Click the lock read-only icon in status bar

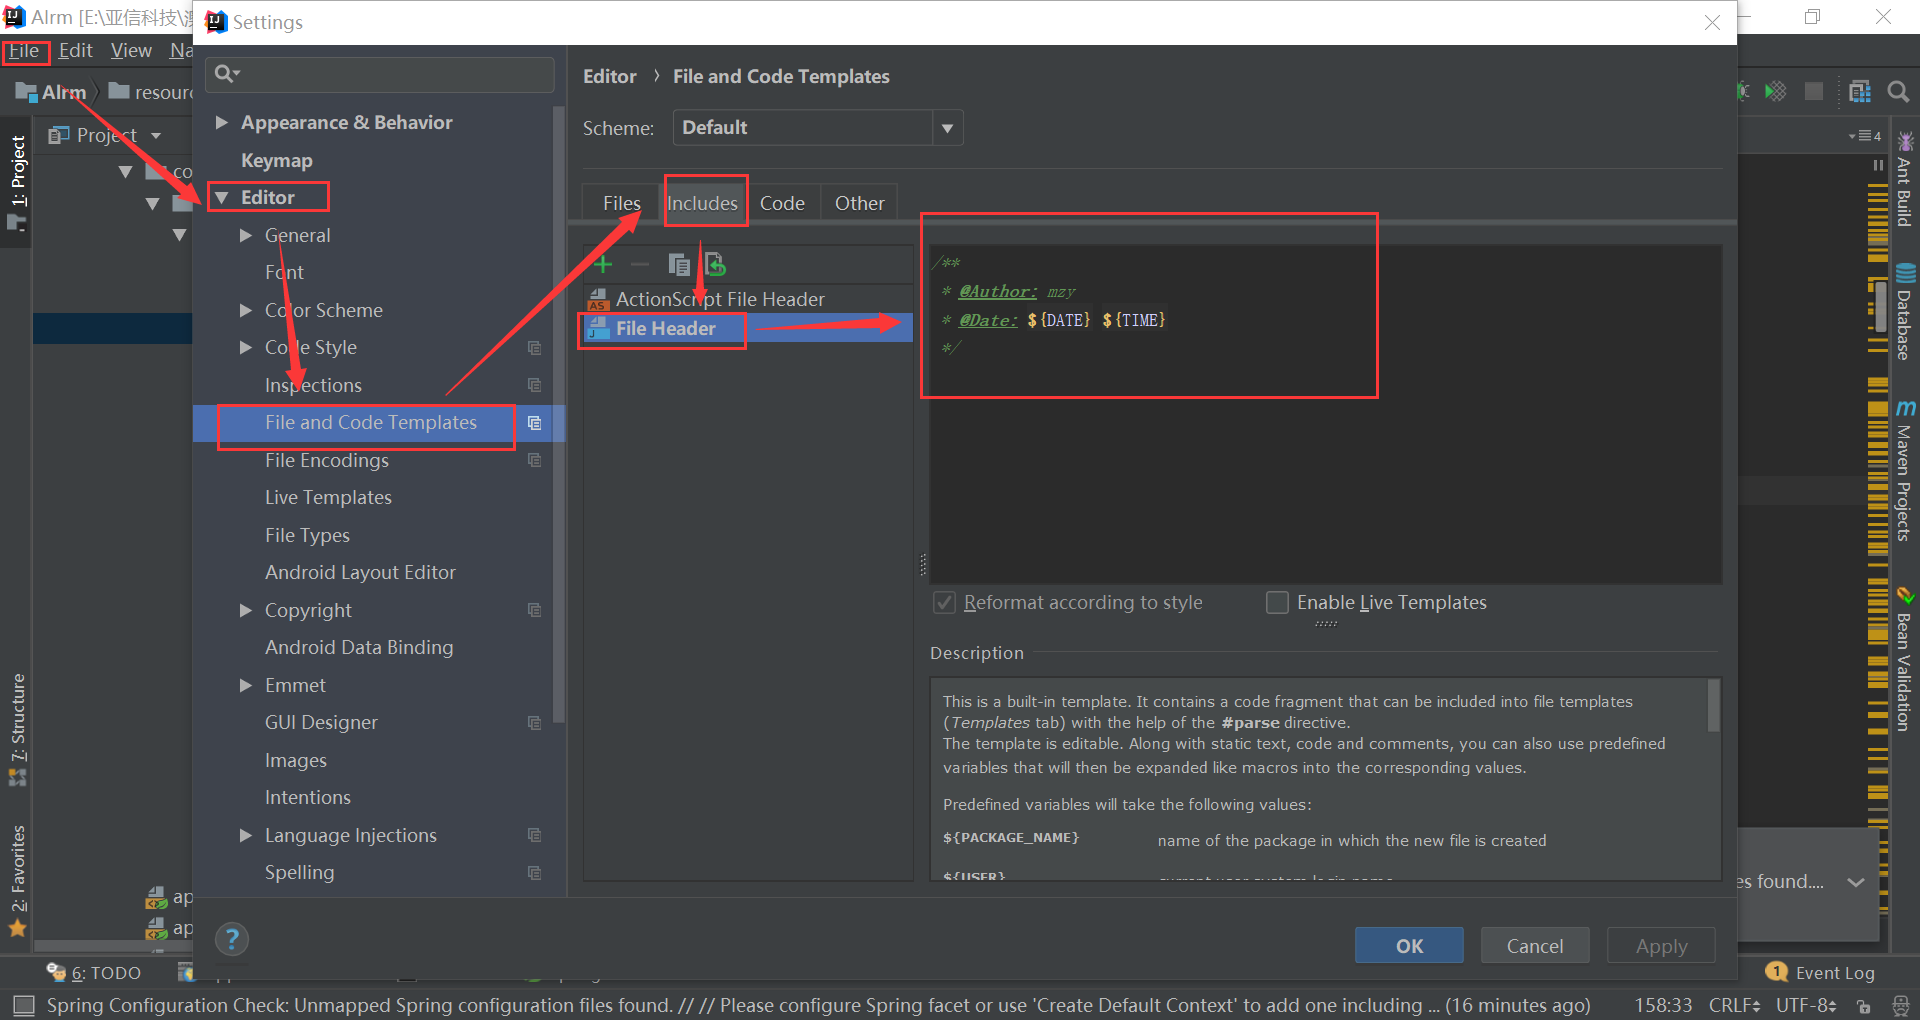click(x=1863, y=1006)
